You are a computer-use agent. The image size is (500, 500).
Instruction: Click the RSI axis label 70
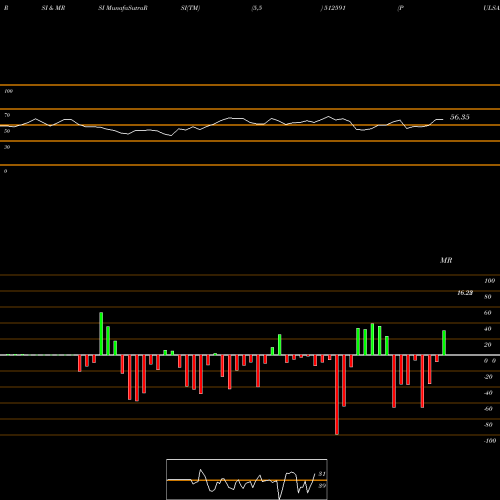coord(7,115)
